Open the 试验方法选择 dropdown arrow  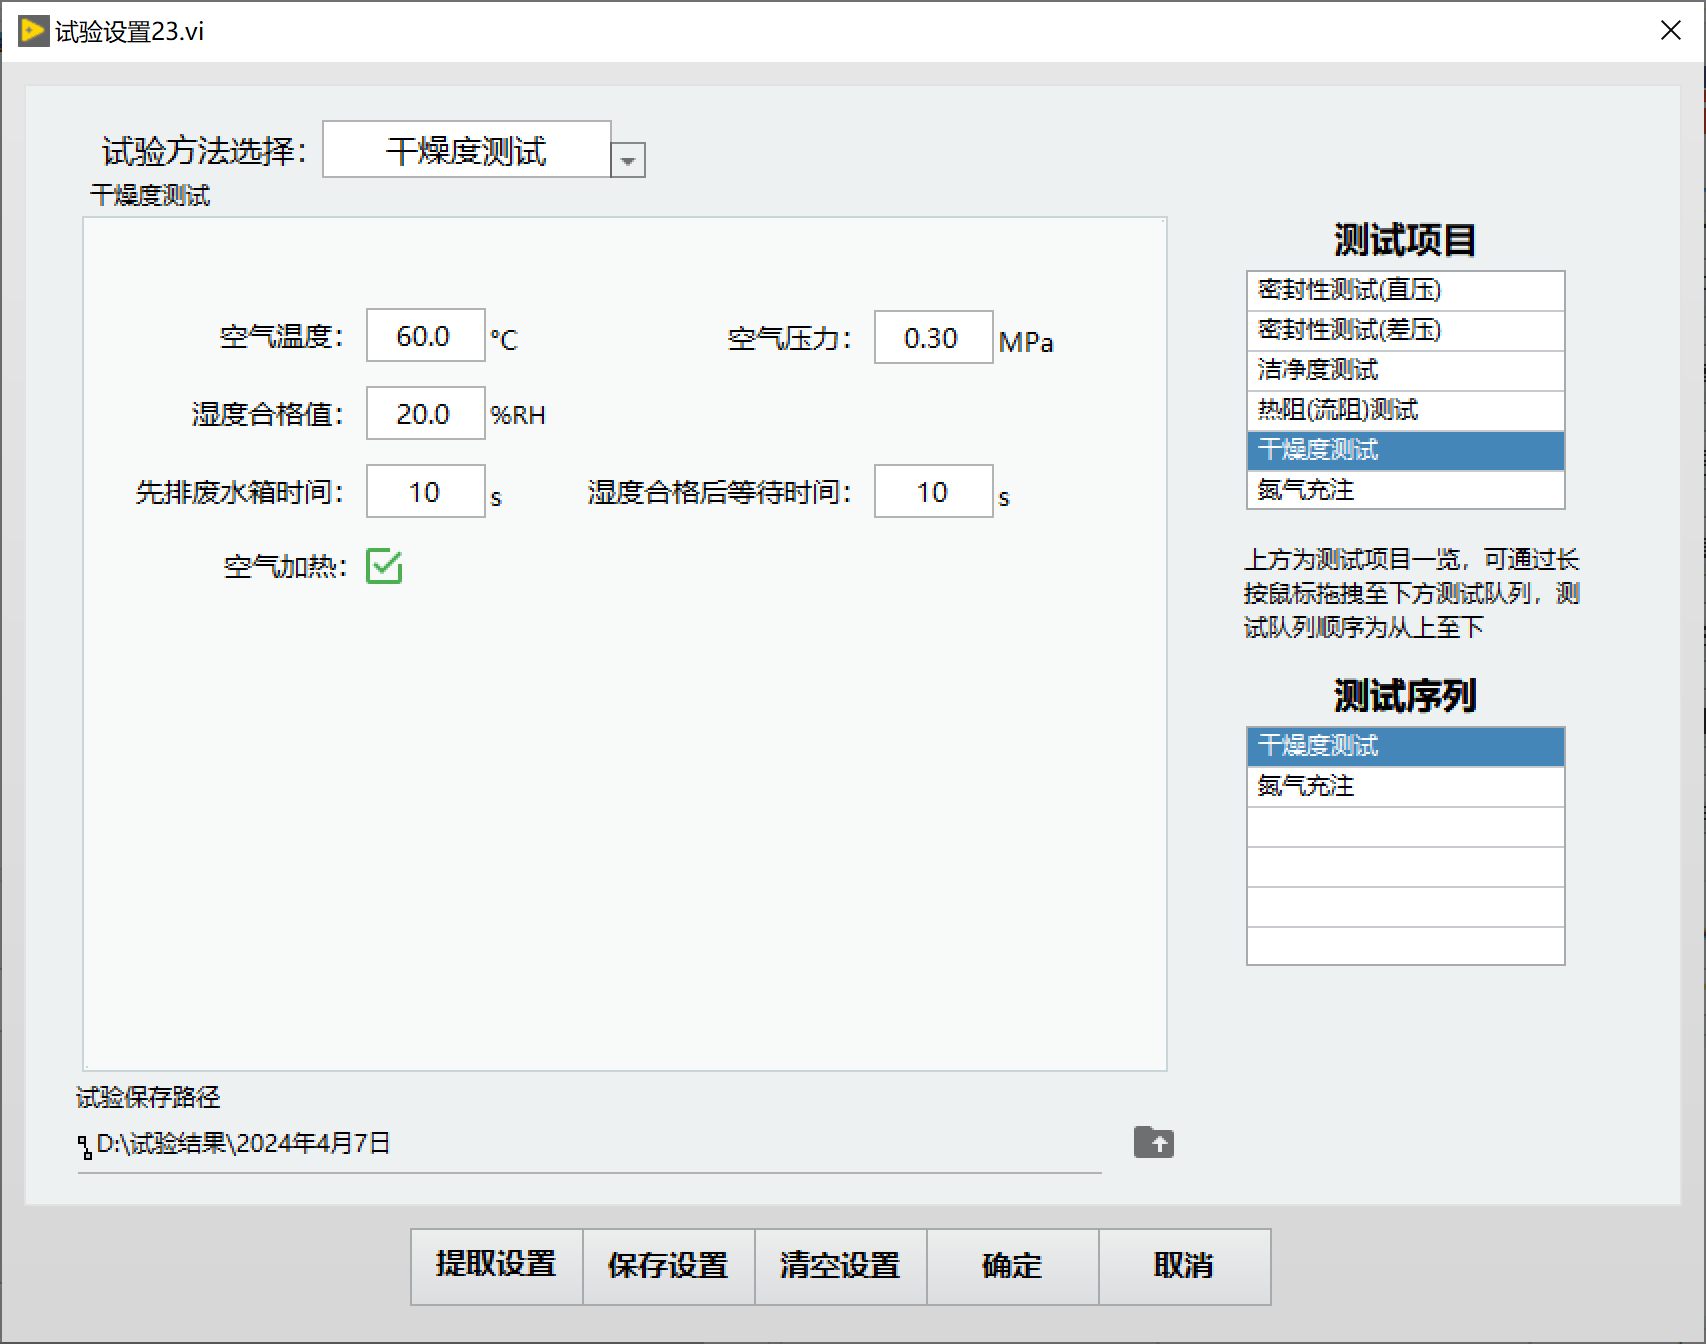(x=628, y=160)
